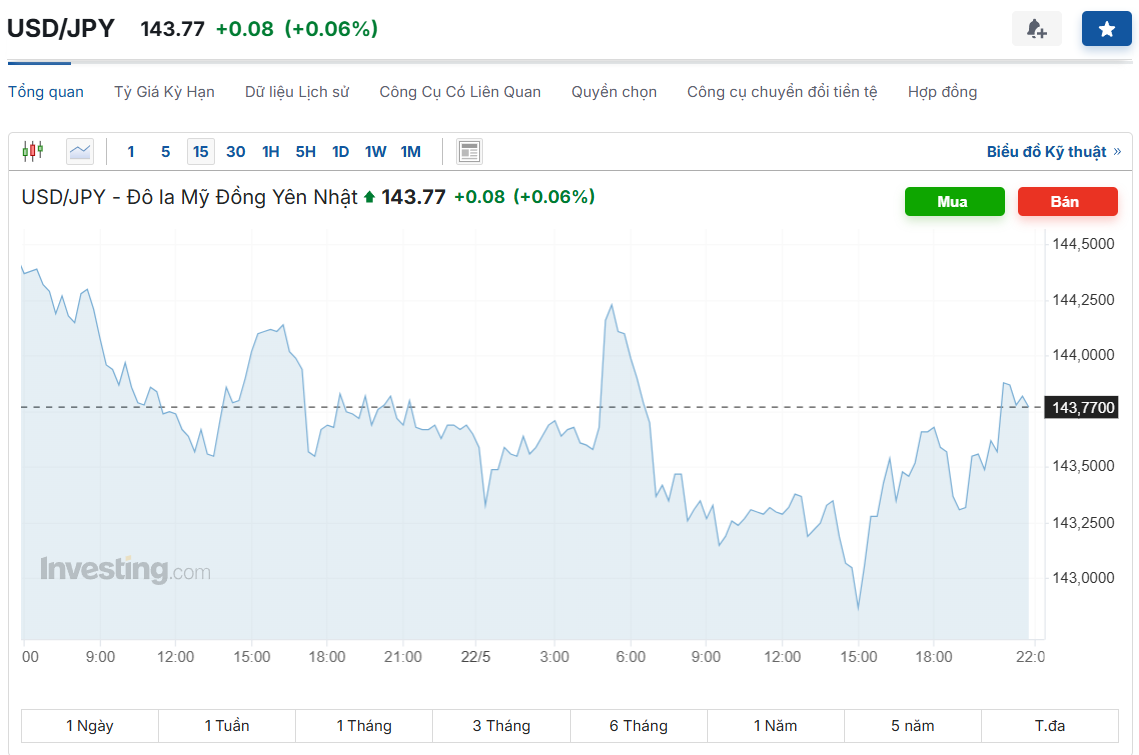Show the '1 Năm' range
The width and height of the screenshot is (1139, 755).
[x=775, y=726]
